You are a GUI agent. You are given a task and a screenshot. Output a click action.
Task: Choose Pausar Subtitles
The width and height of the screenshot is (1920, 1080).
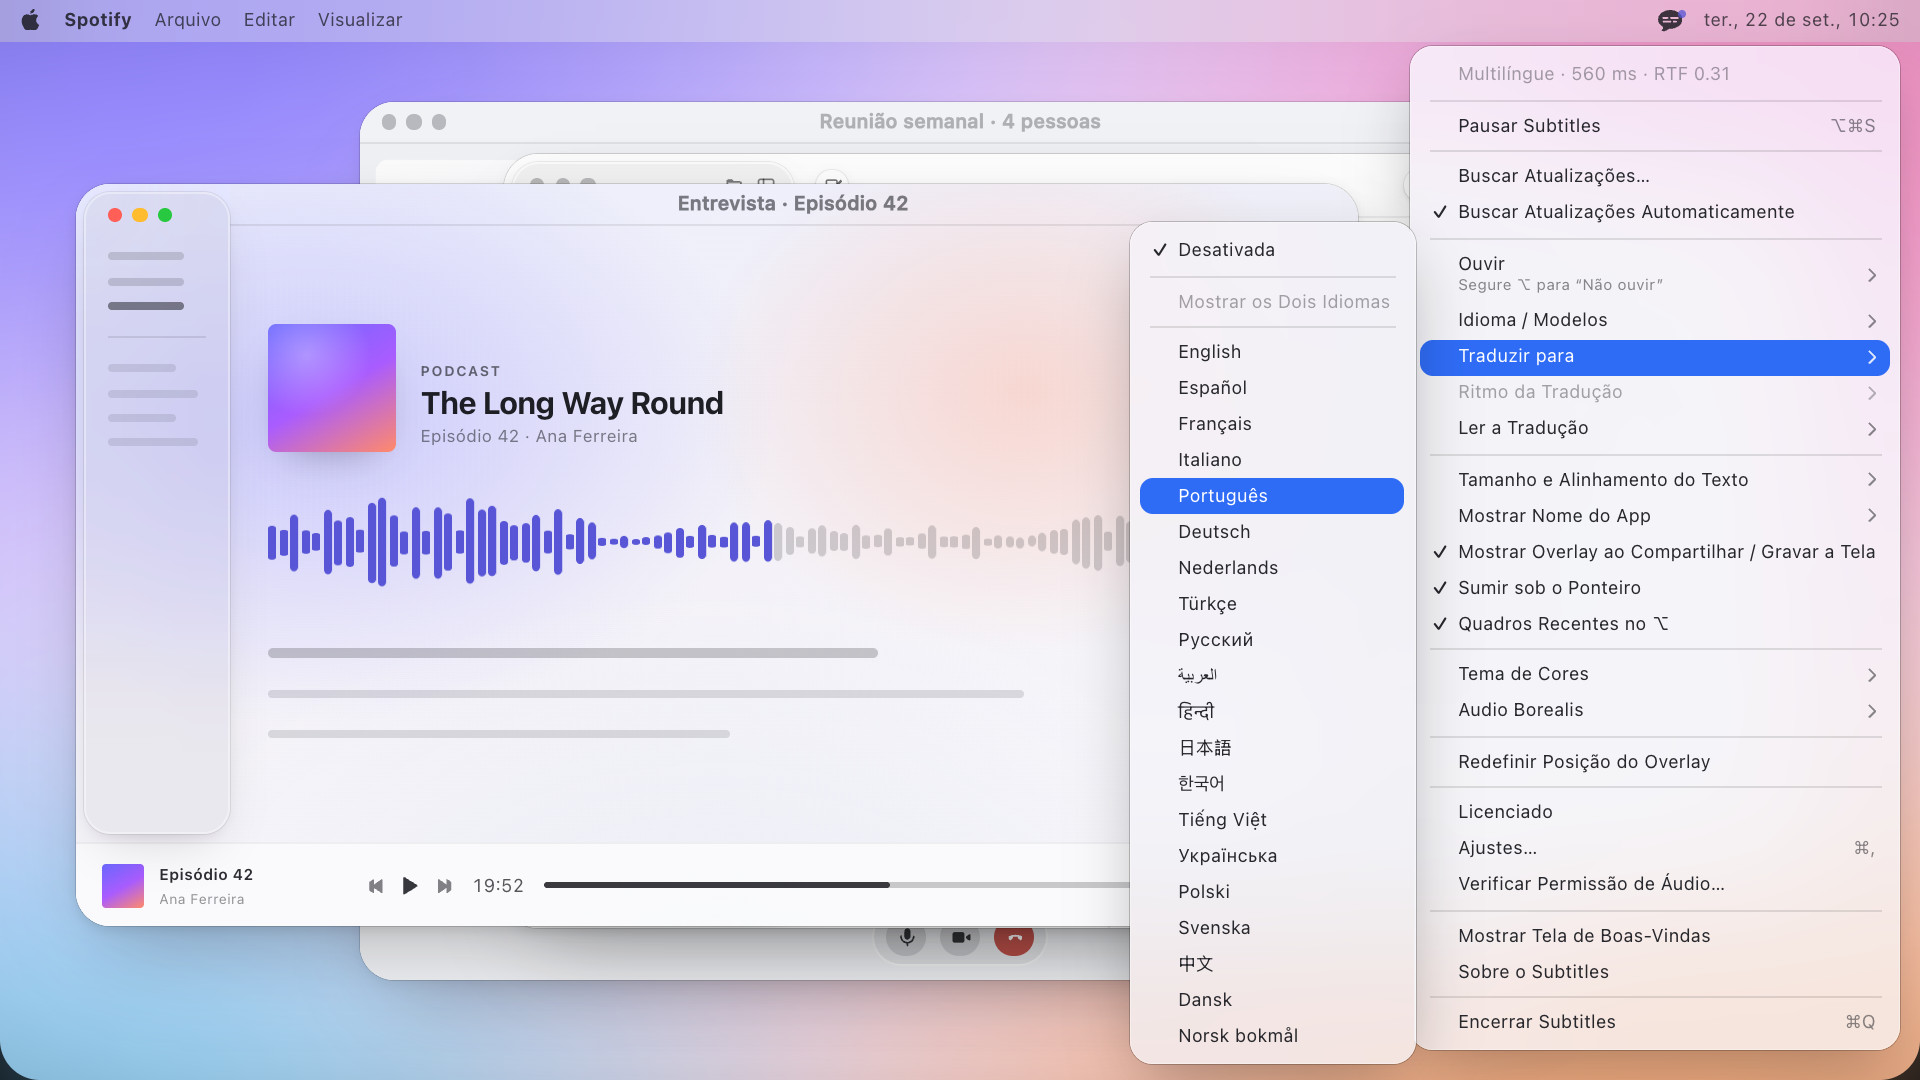point(1655,126)
